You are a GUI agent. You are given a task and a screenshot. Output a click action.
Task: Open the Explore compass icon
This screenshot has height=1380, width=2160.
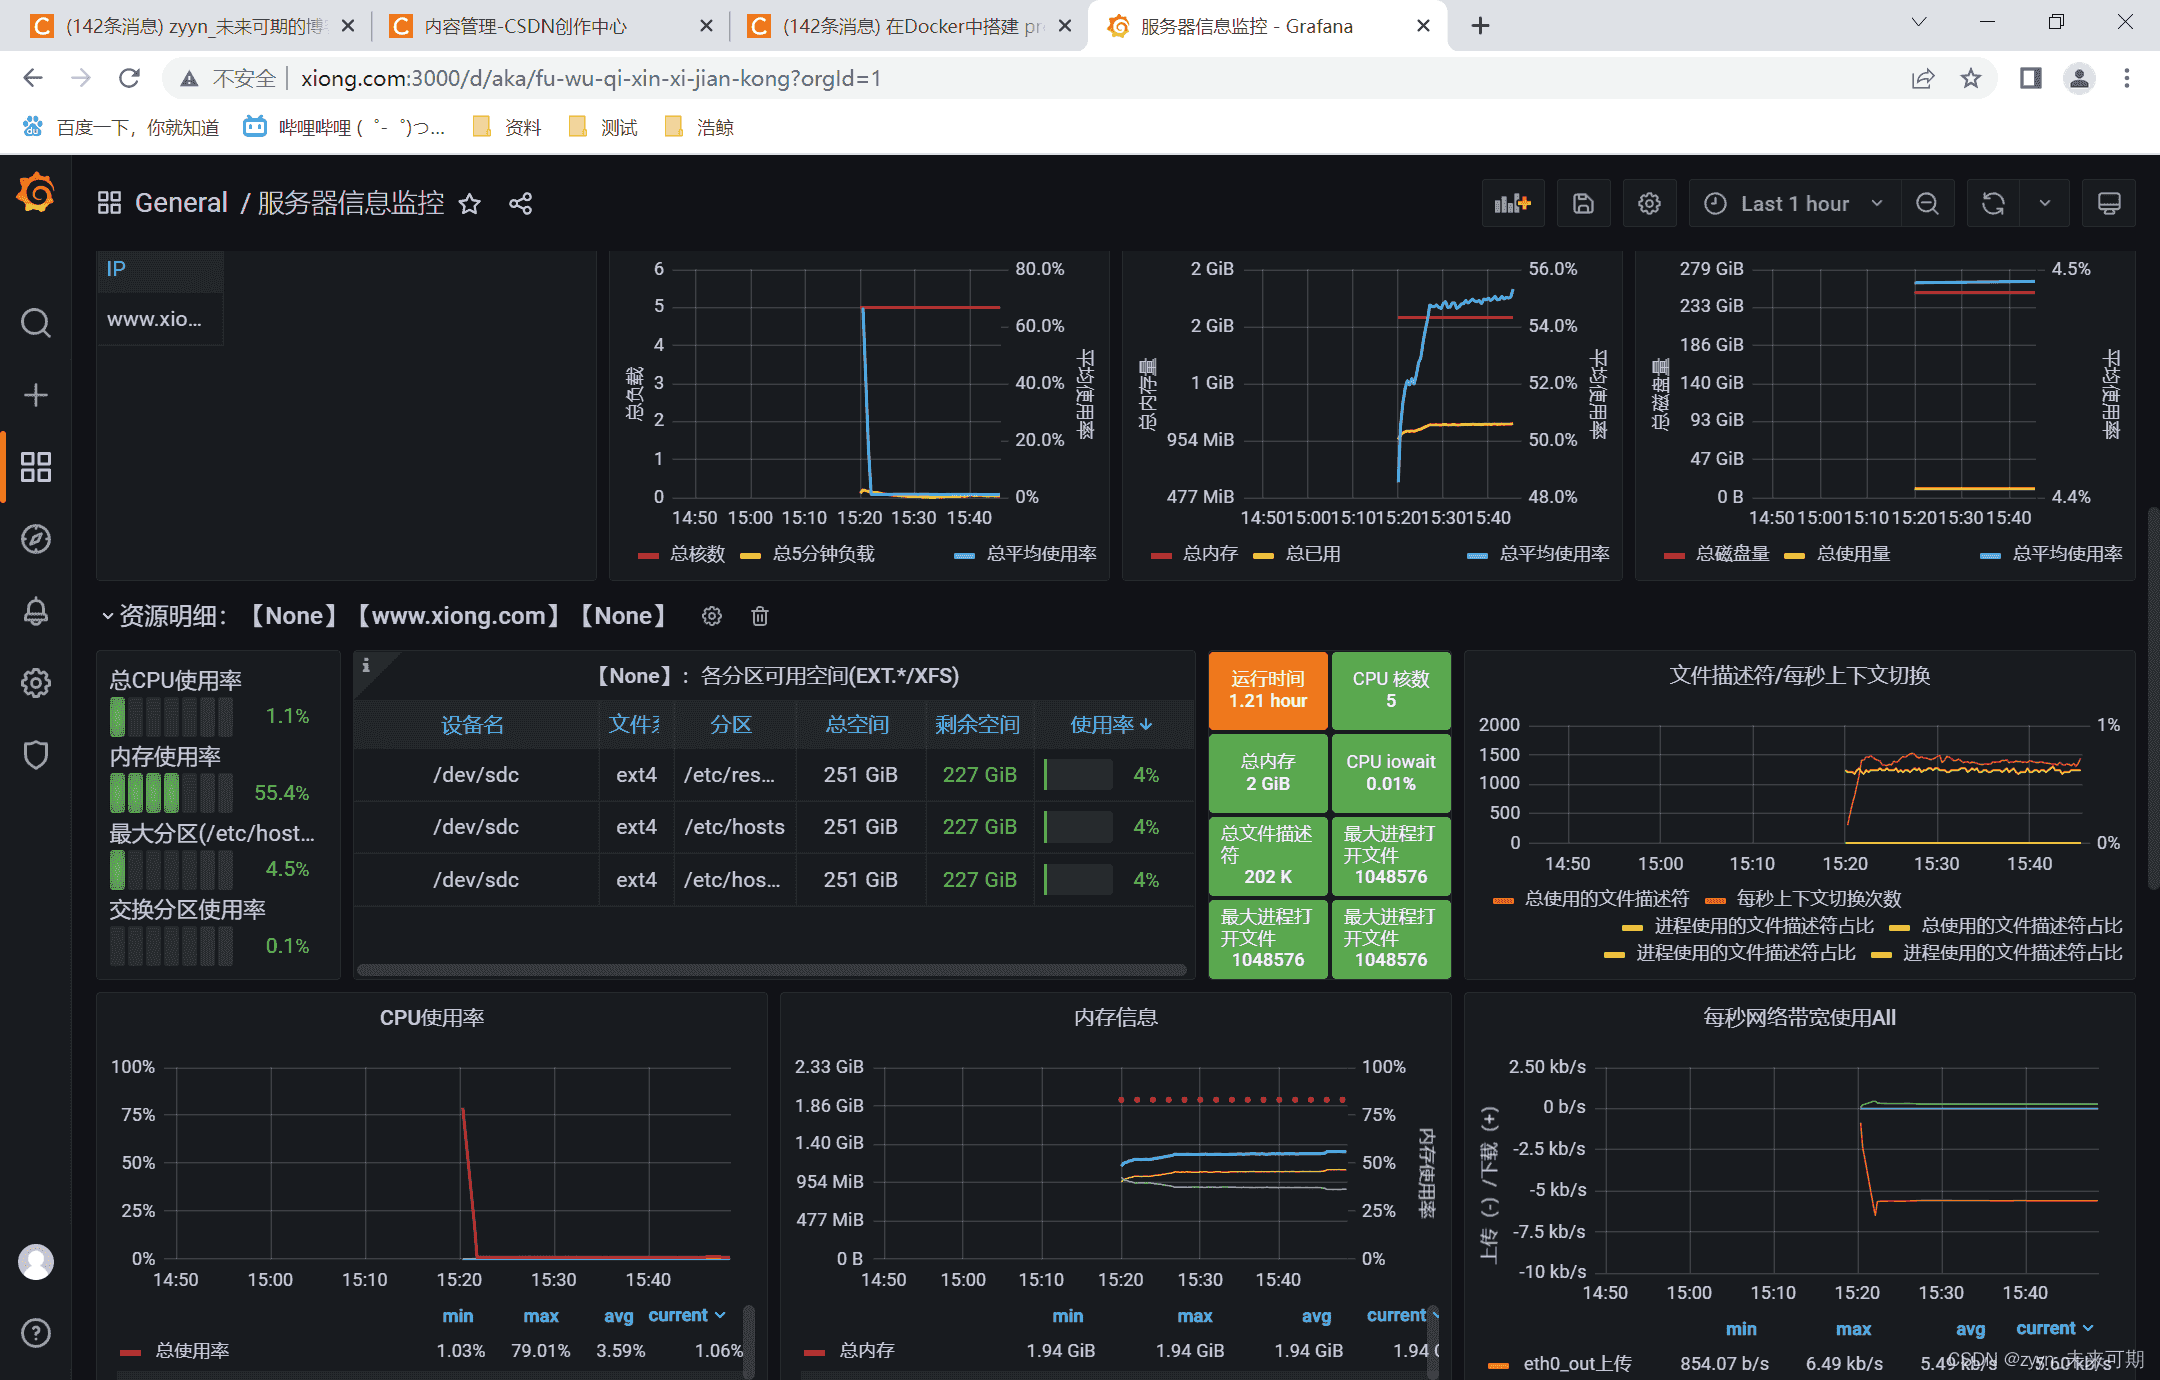[x=36, y=539]
